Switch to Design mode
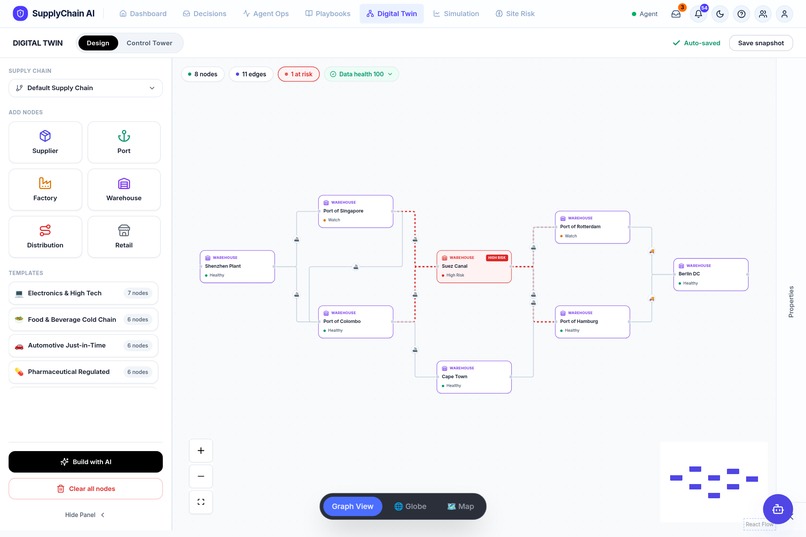Screen dimensions: 806x537 click(98, 43)
